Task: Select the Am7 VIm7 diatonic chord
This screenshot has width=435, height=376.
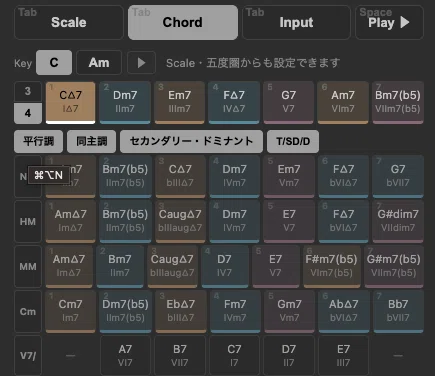Action: click(343, 102)
